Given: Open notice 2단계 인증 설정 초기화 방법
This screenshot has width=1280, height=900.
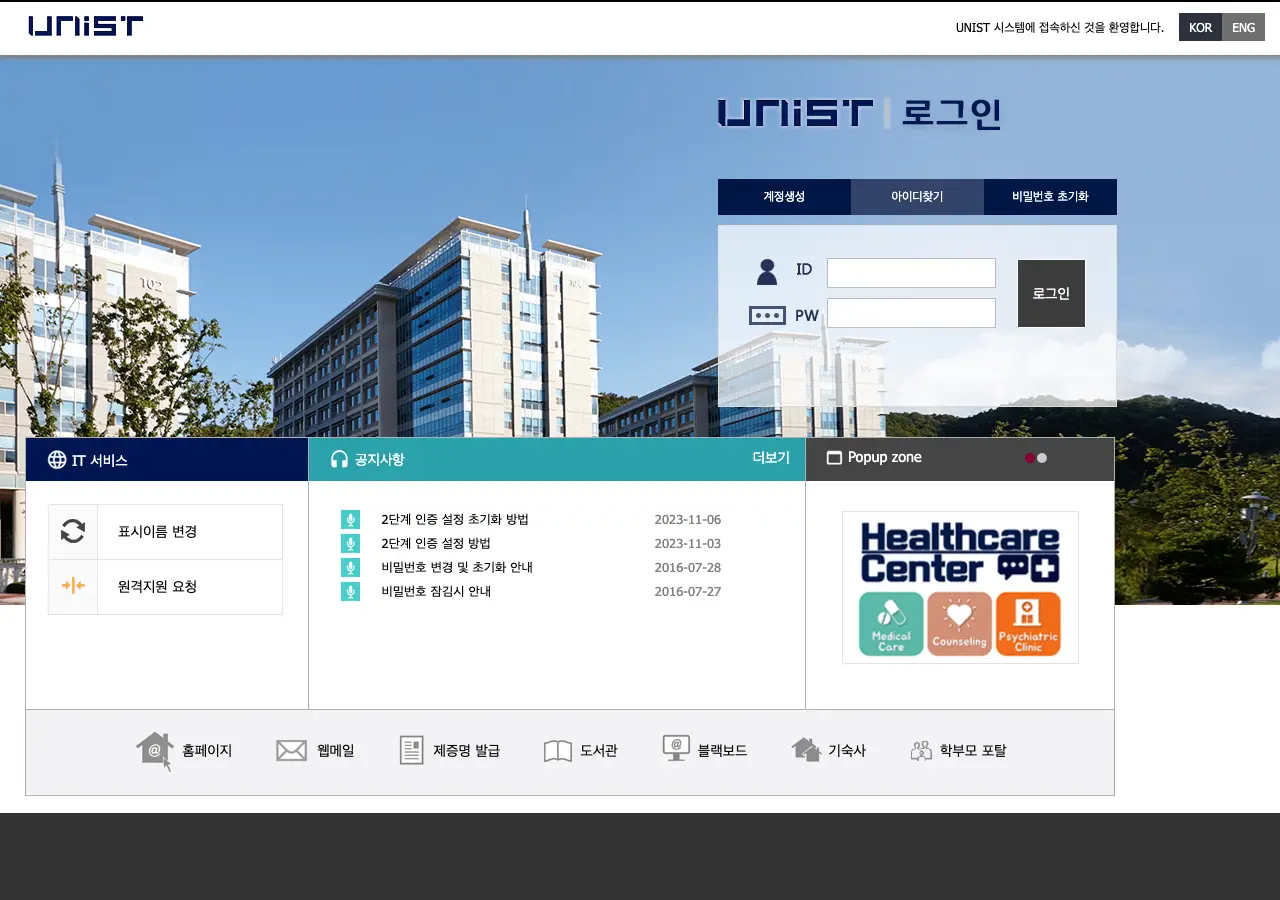Looking at the screenshot, I should (x=455, y=519).
